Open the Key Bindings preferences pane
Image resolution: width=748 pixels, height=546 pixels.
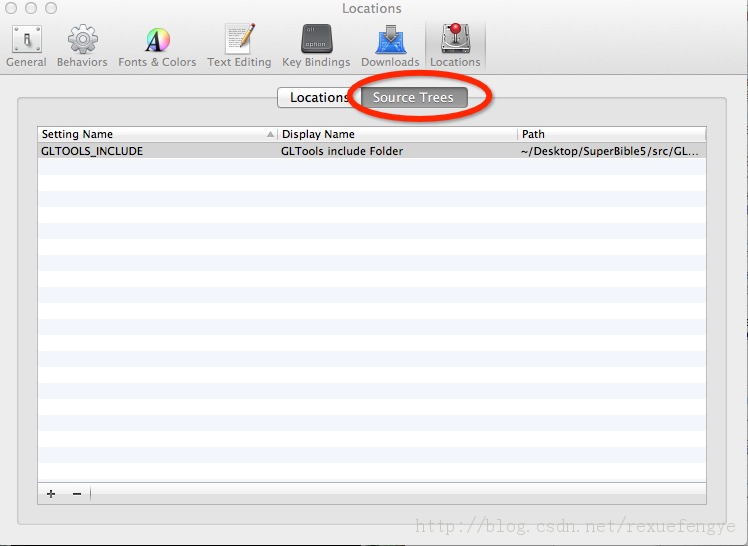click(316, 46)
